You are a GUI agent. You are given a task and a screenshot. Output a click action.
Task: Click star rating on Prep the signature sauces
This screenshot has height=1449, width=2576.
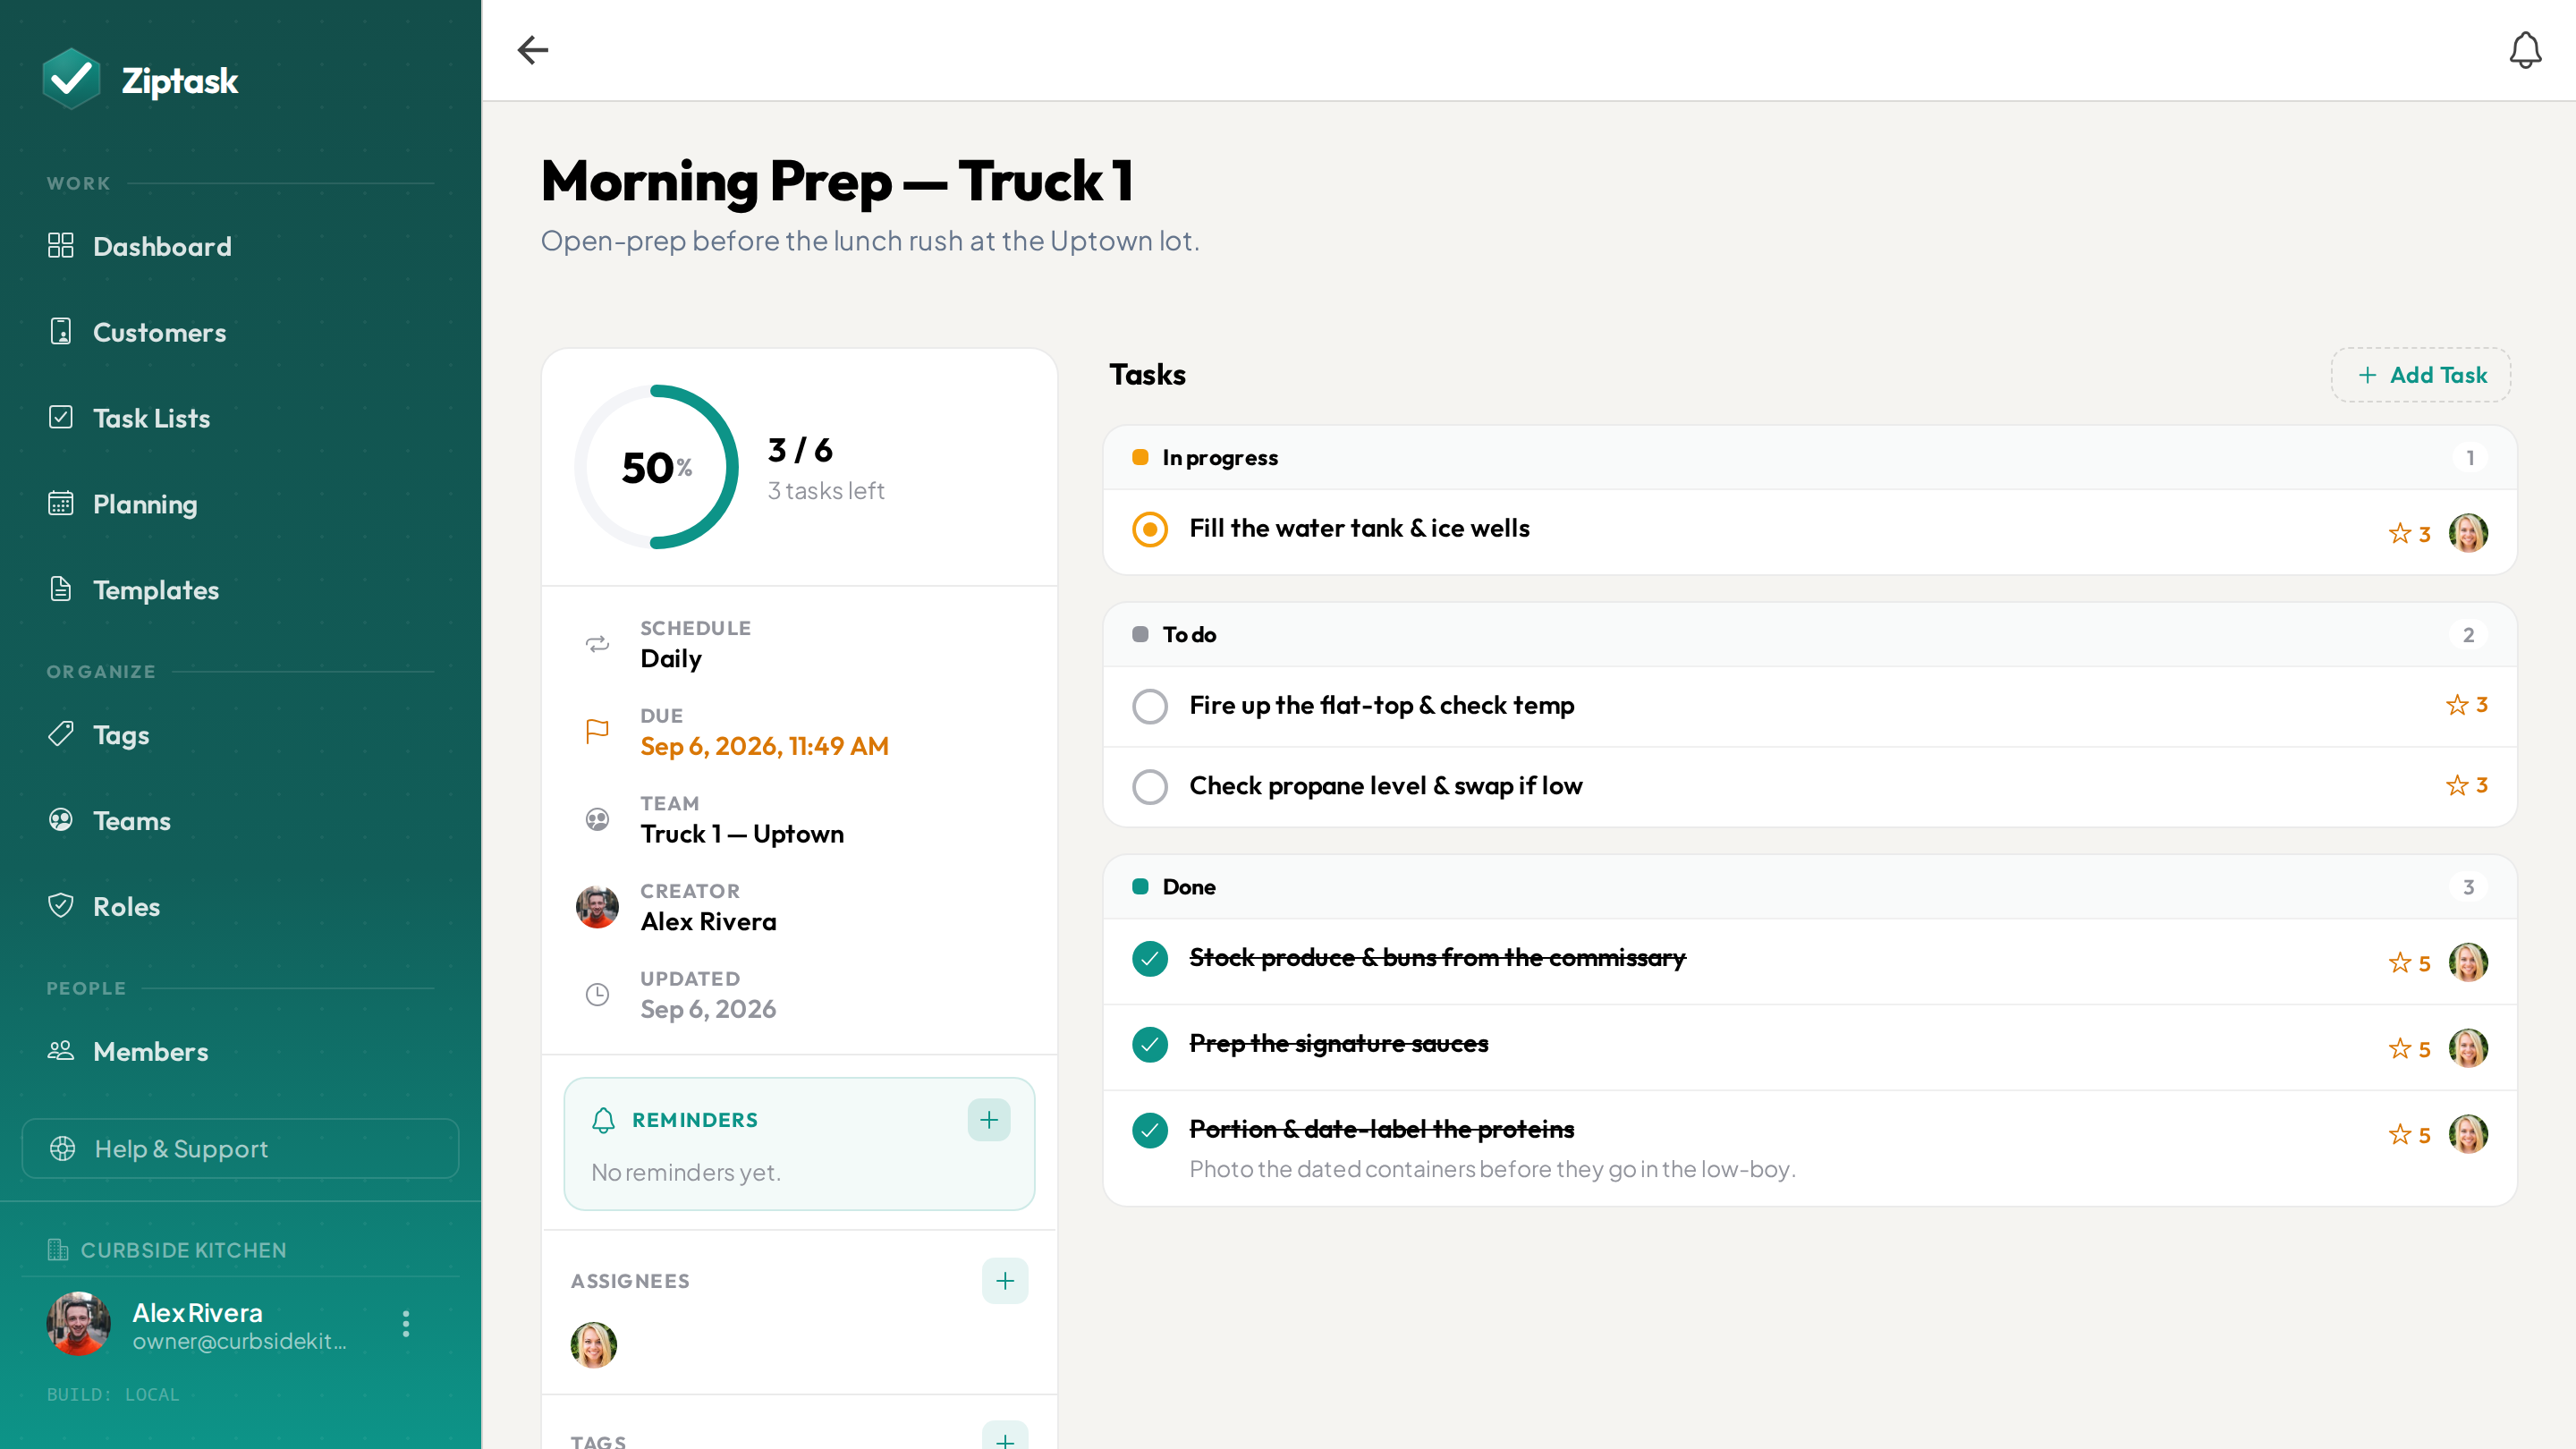[x=2409, y=1048]
